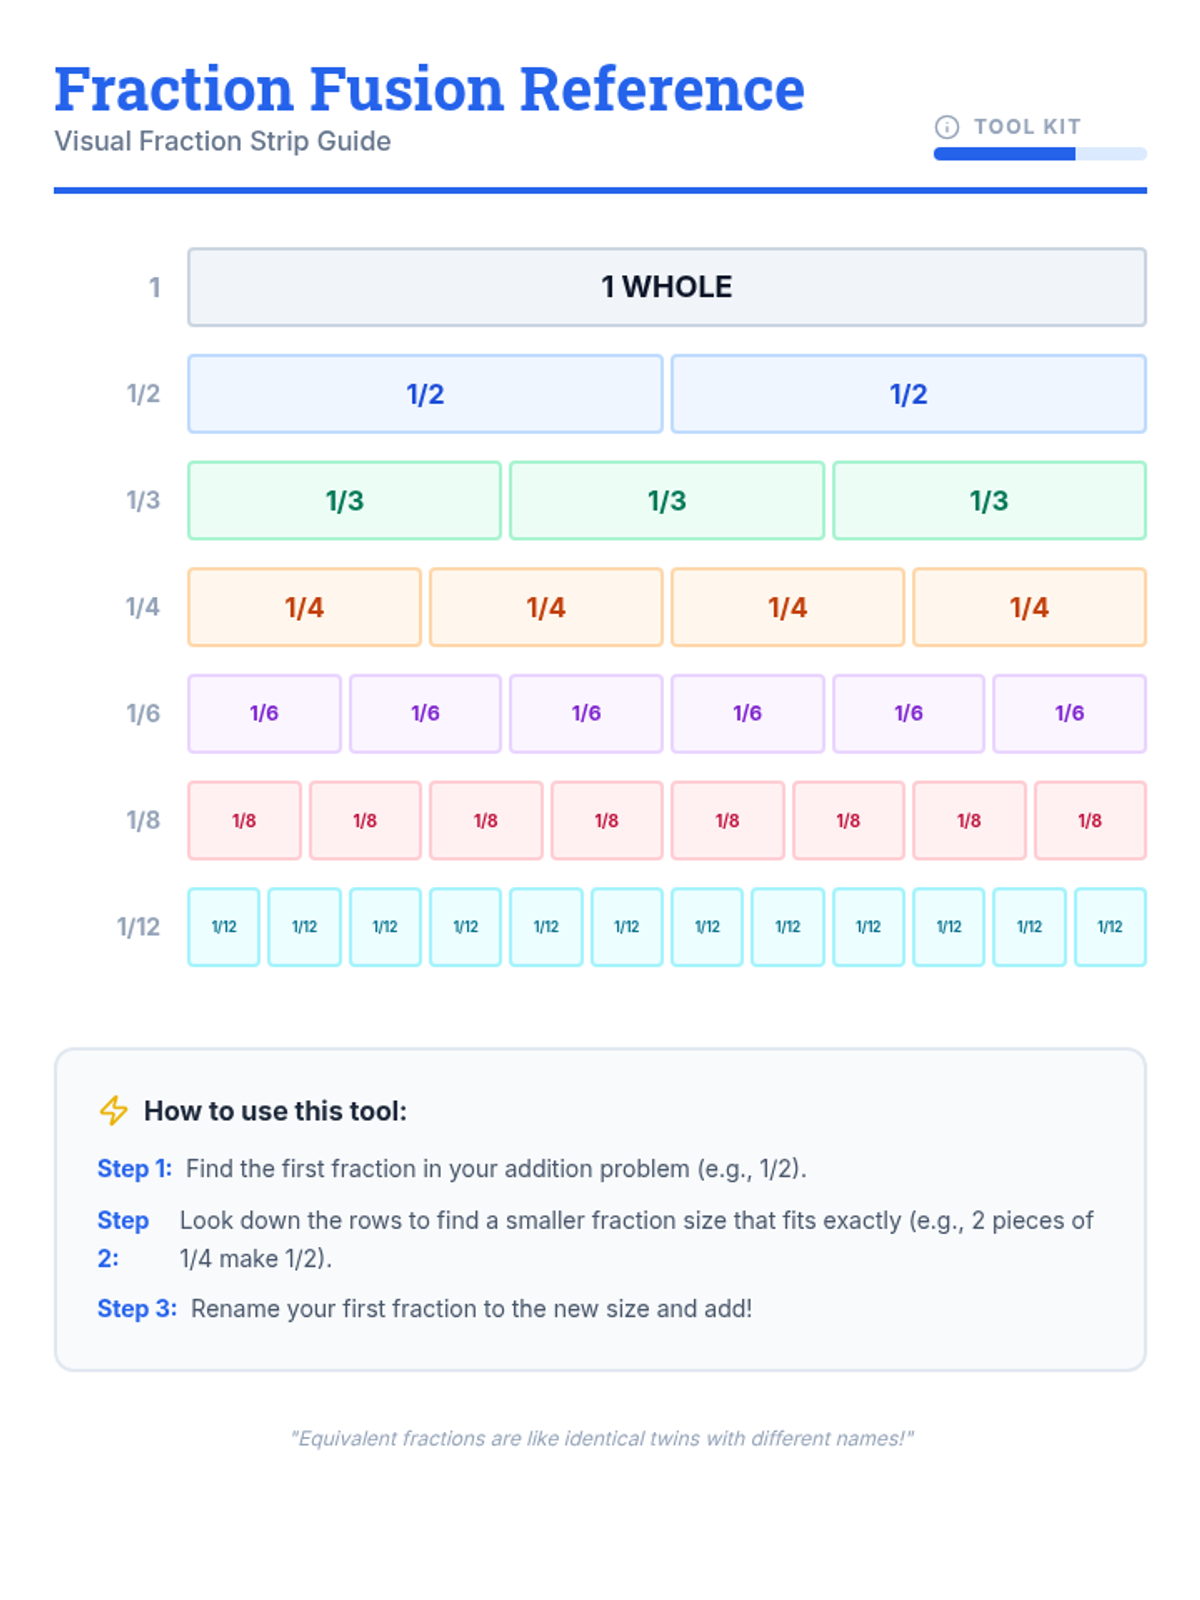The width and height of the screenshot is (1200, 1600).
Task: Click the equivalent fractions quote
Action: pyautogui.click(x=601, y=1438)
